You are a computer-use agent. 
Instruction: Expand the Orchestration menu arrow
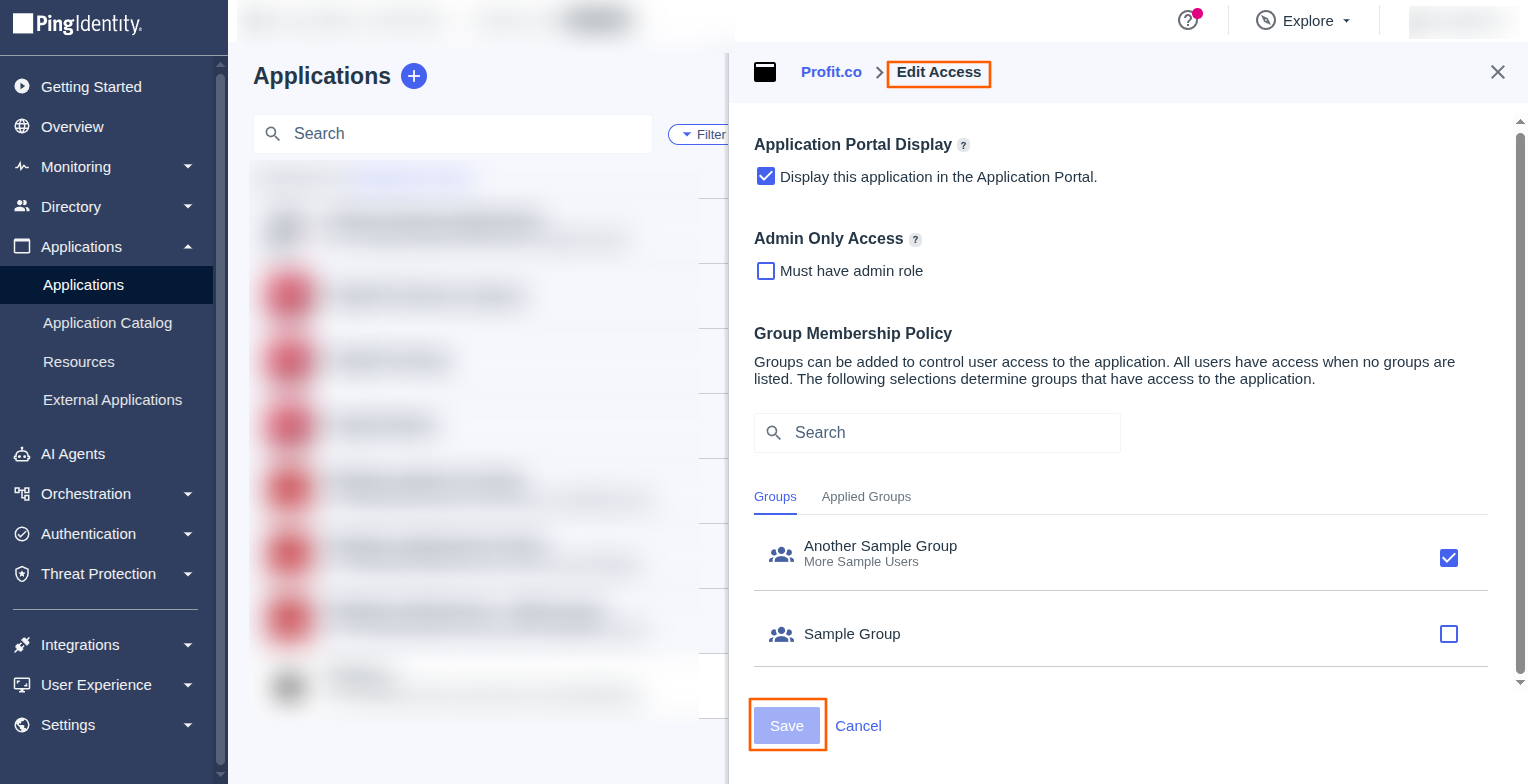[188, 494]
